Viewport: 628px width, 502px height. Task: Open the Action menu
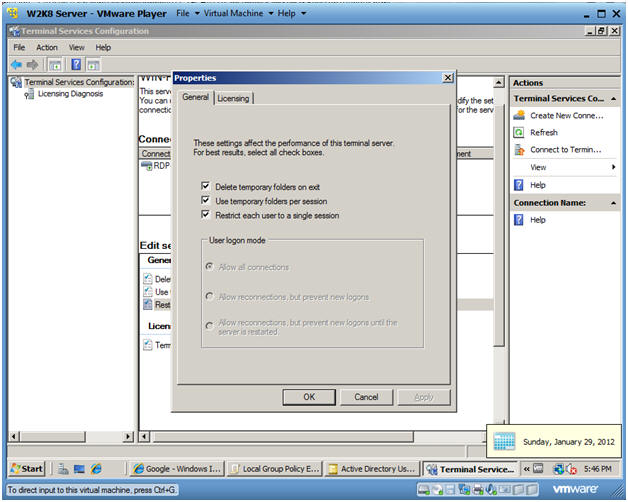click(x=47, y=47)
